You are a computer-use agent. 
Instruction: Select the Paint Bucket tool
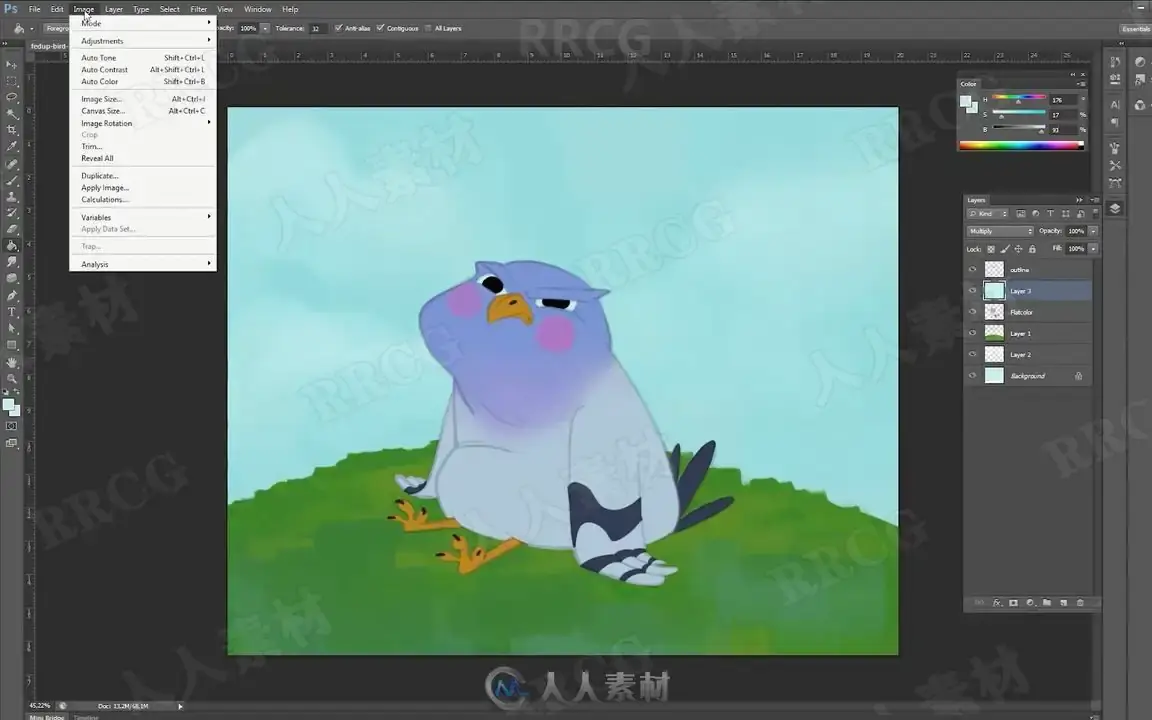(x=12, y=245)
